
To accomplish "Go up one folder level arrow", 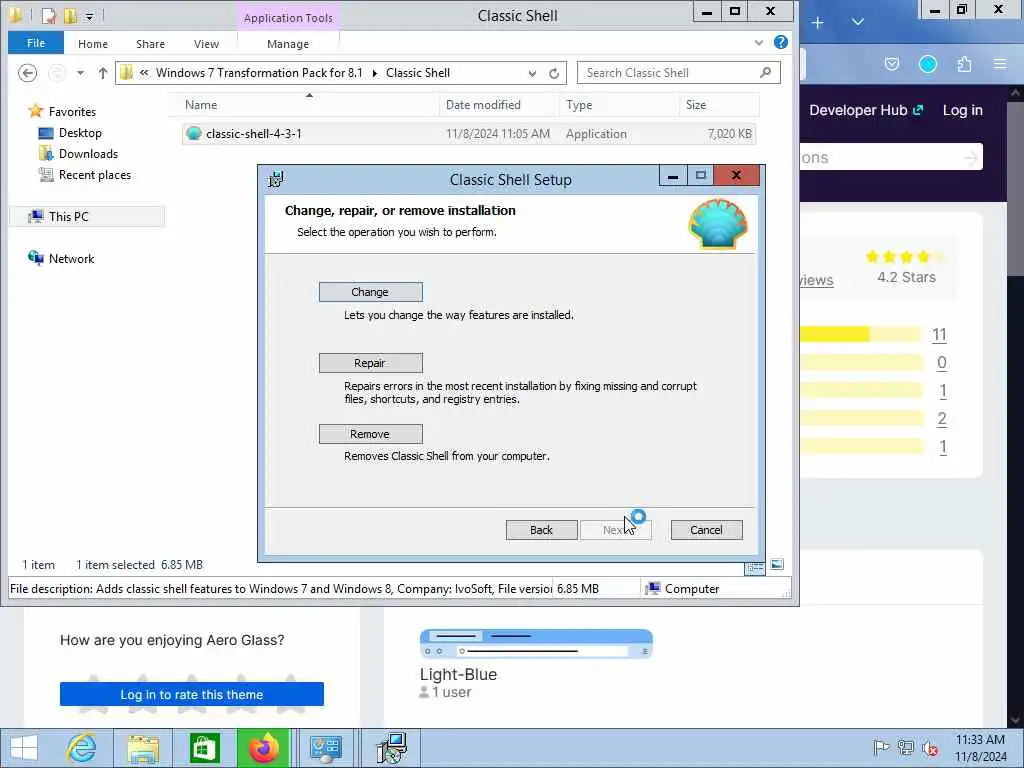I will coord(103,73).
